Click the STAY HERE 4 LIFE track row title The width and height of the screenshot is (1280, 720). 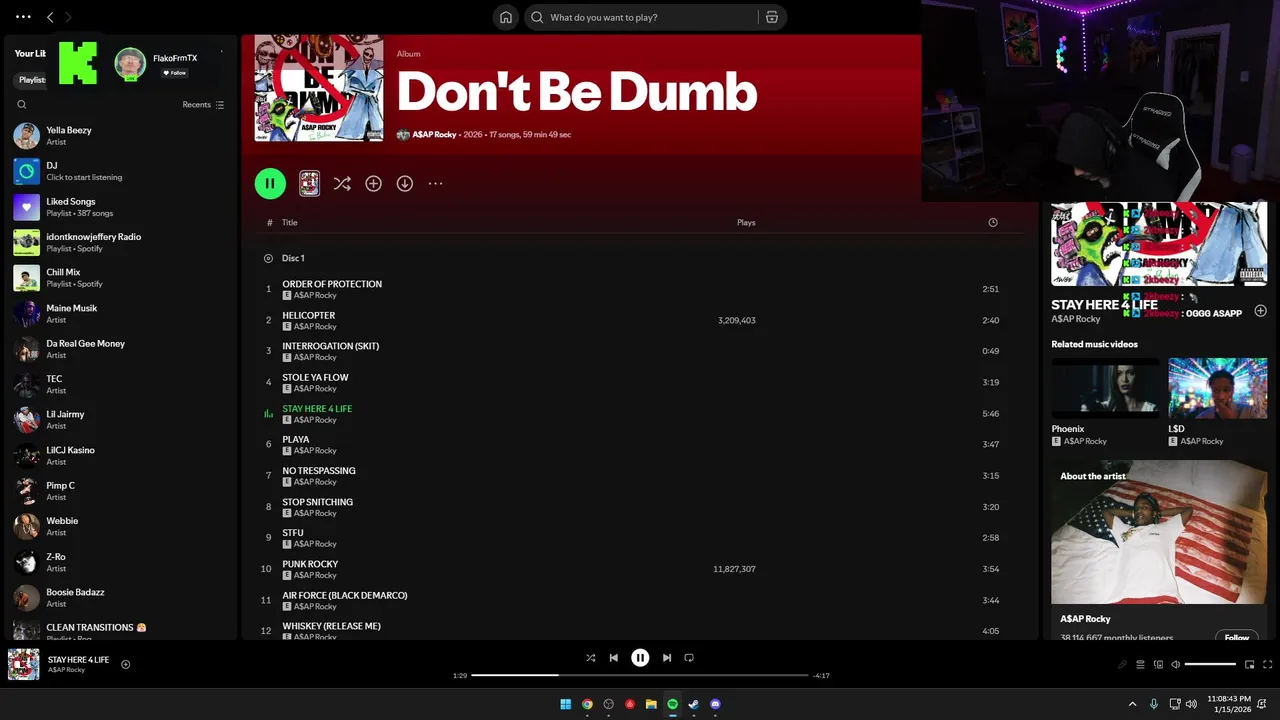click(317, 408)
